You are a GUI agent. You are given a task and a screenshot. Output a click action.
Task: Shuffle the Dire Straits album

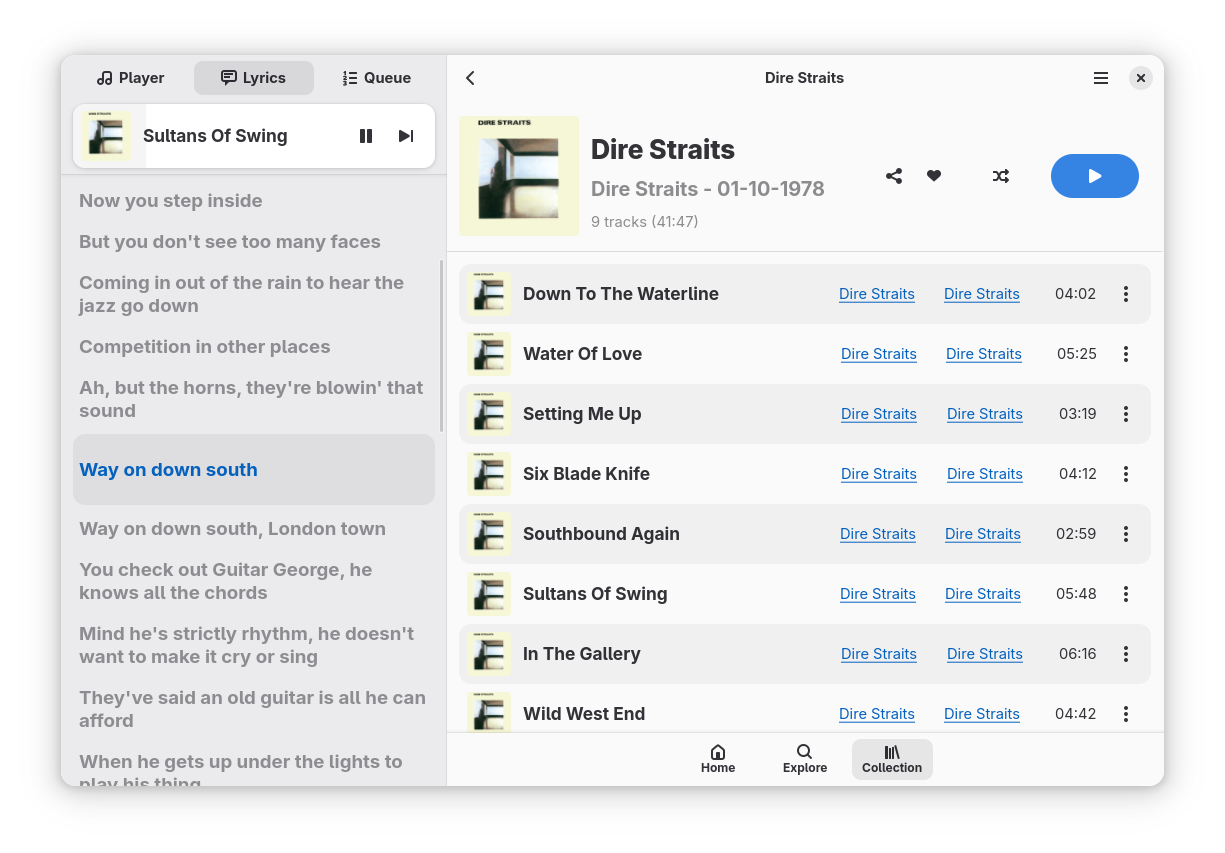click(1001, 176)
